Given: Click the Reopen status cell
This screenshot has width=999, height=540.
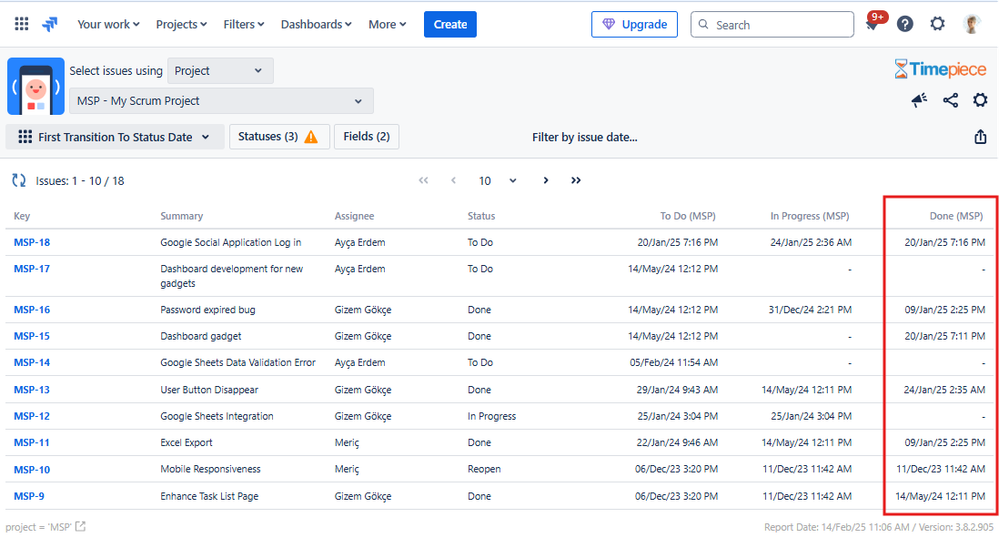Looking at the screenshot, I should (484, 469).
